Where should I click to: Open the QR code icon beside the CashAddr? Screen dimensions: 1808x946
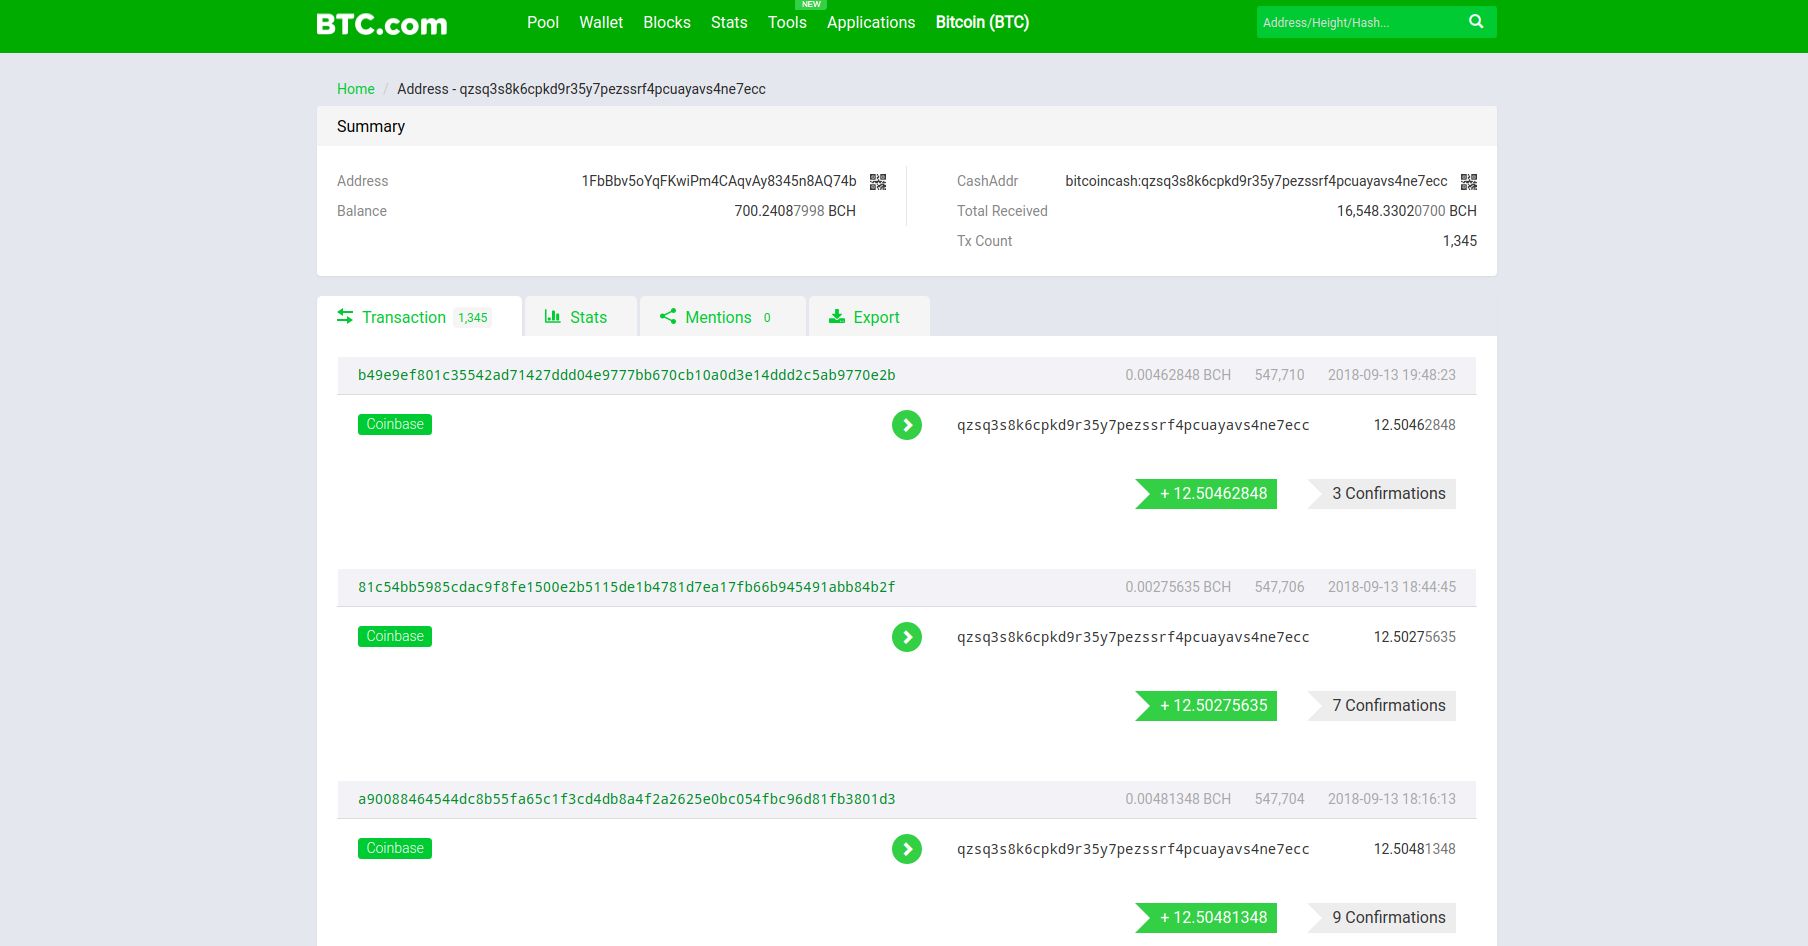pos(1470,181)
